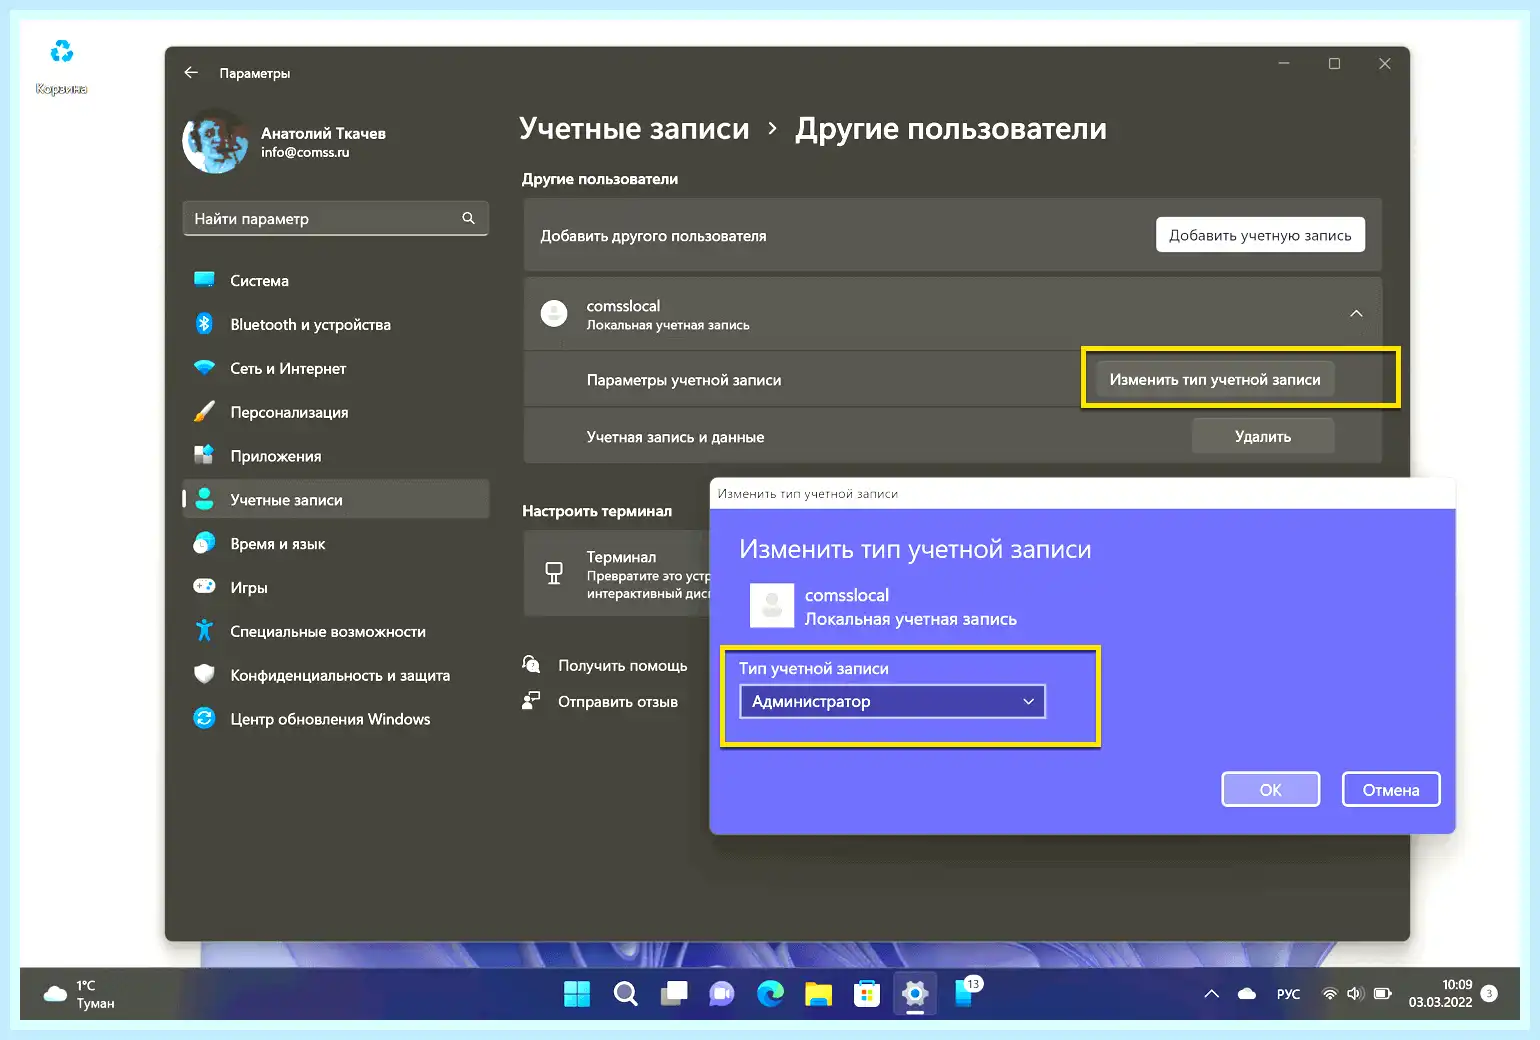Open the Терминал kiosk option
Screen dimensions: 1540x1040
tap(616, 574)
